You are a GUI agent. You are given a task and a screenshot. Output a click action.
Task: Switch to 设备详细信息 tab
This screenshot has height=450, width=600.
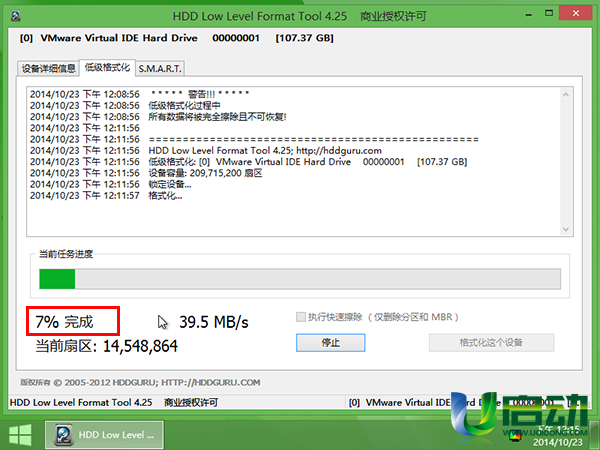pyautogui.click(x=49, y=69)
